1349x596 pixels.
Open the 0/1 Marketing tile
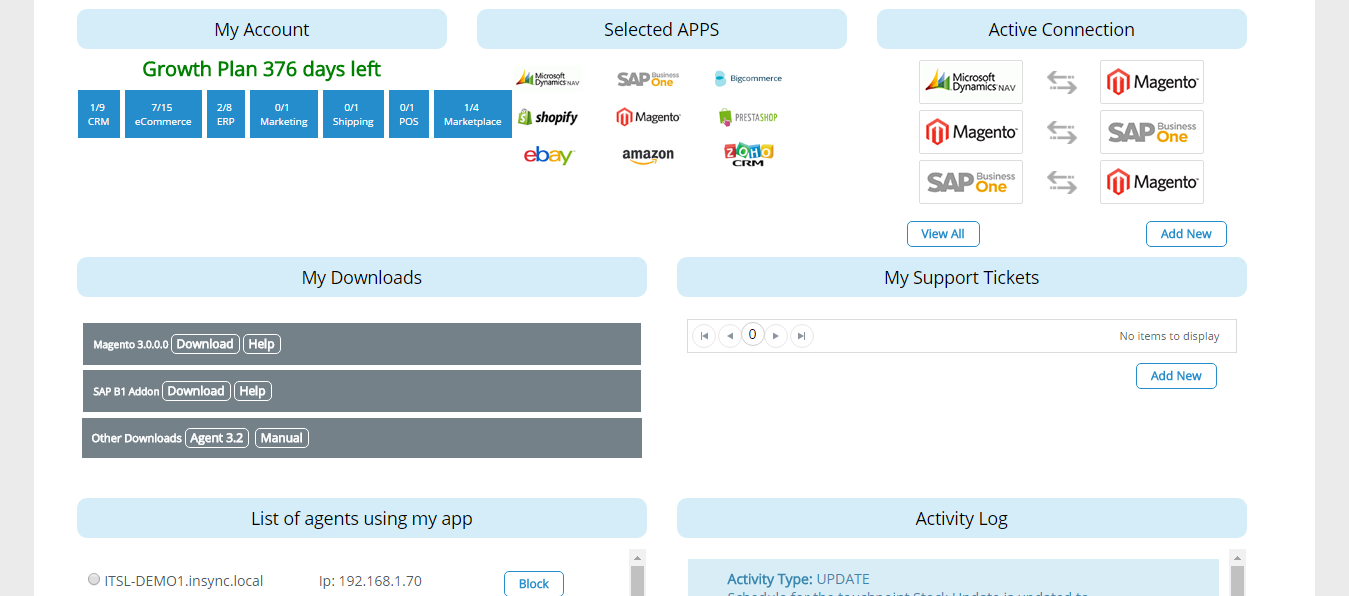tap(284, 114)
